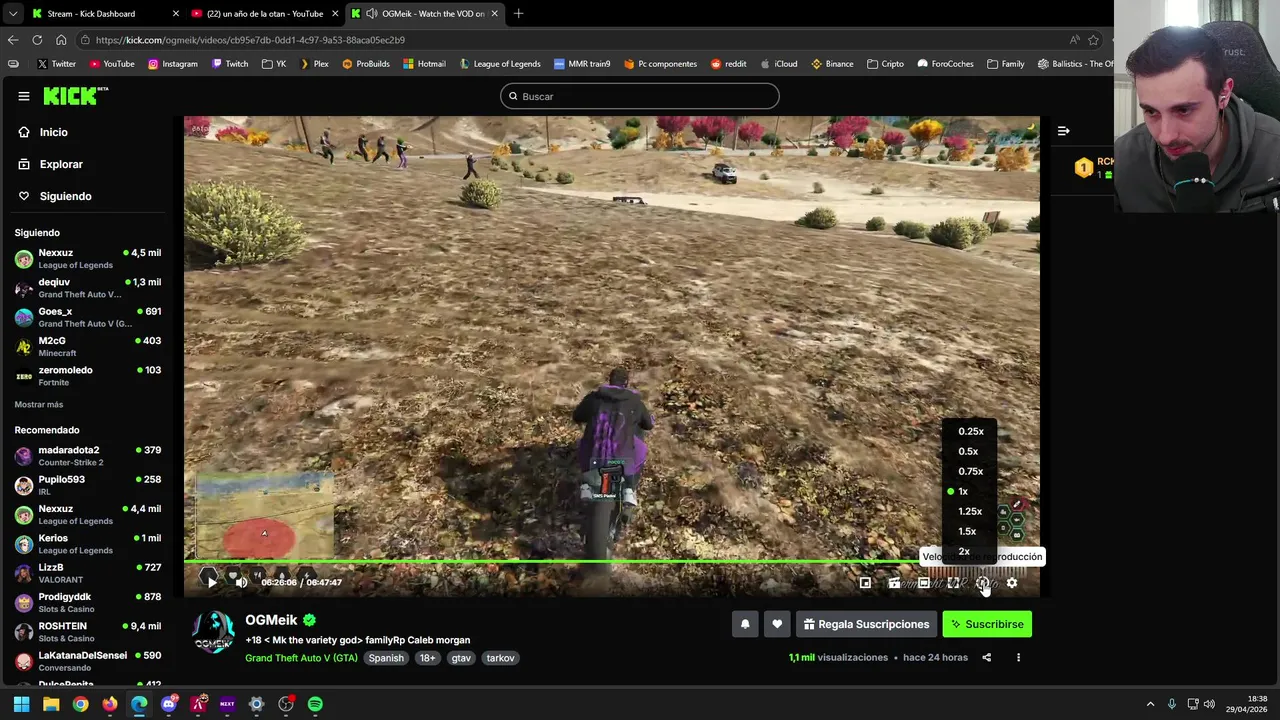Screen dimensions: 1280x720
Task: Open Spotify from the taskbar
Action: click(x=315, y=704)
